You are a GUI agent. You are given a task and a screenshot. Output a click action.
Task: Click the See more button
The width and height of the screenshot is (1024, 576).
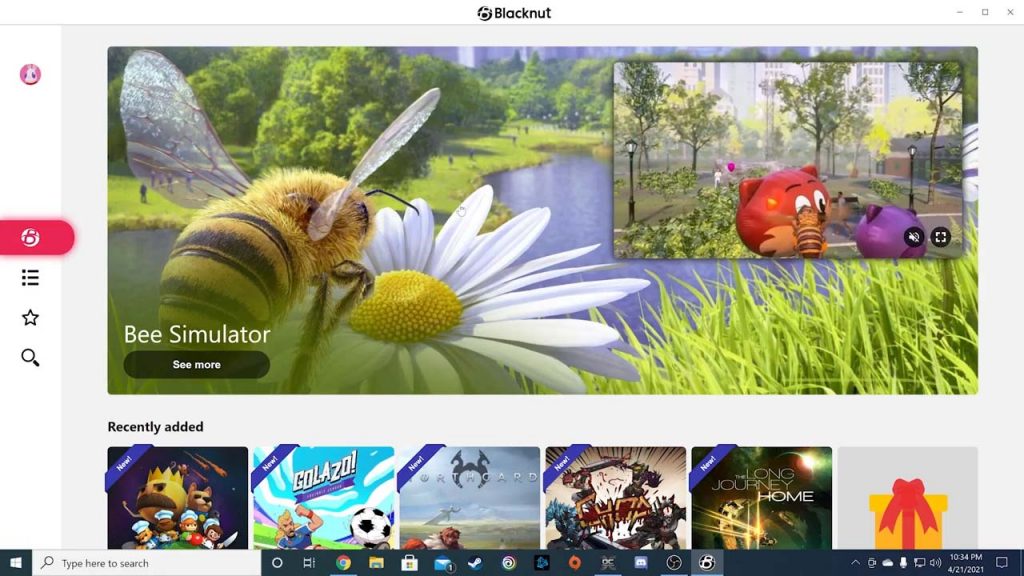(197, 364)
